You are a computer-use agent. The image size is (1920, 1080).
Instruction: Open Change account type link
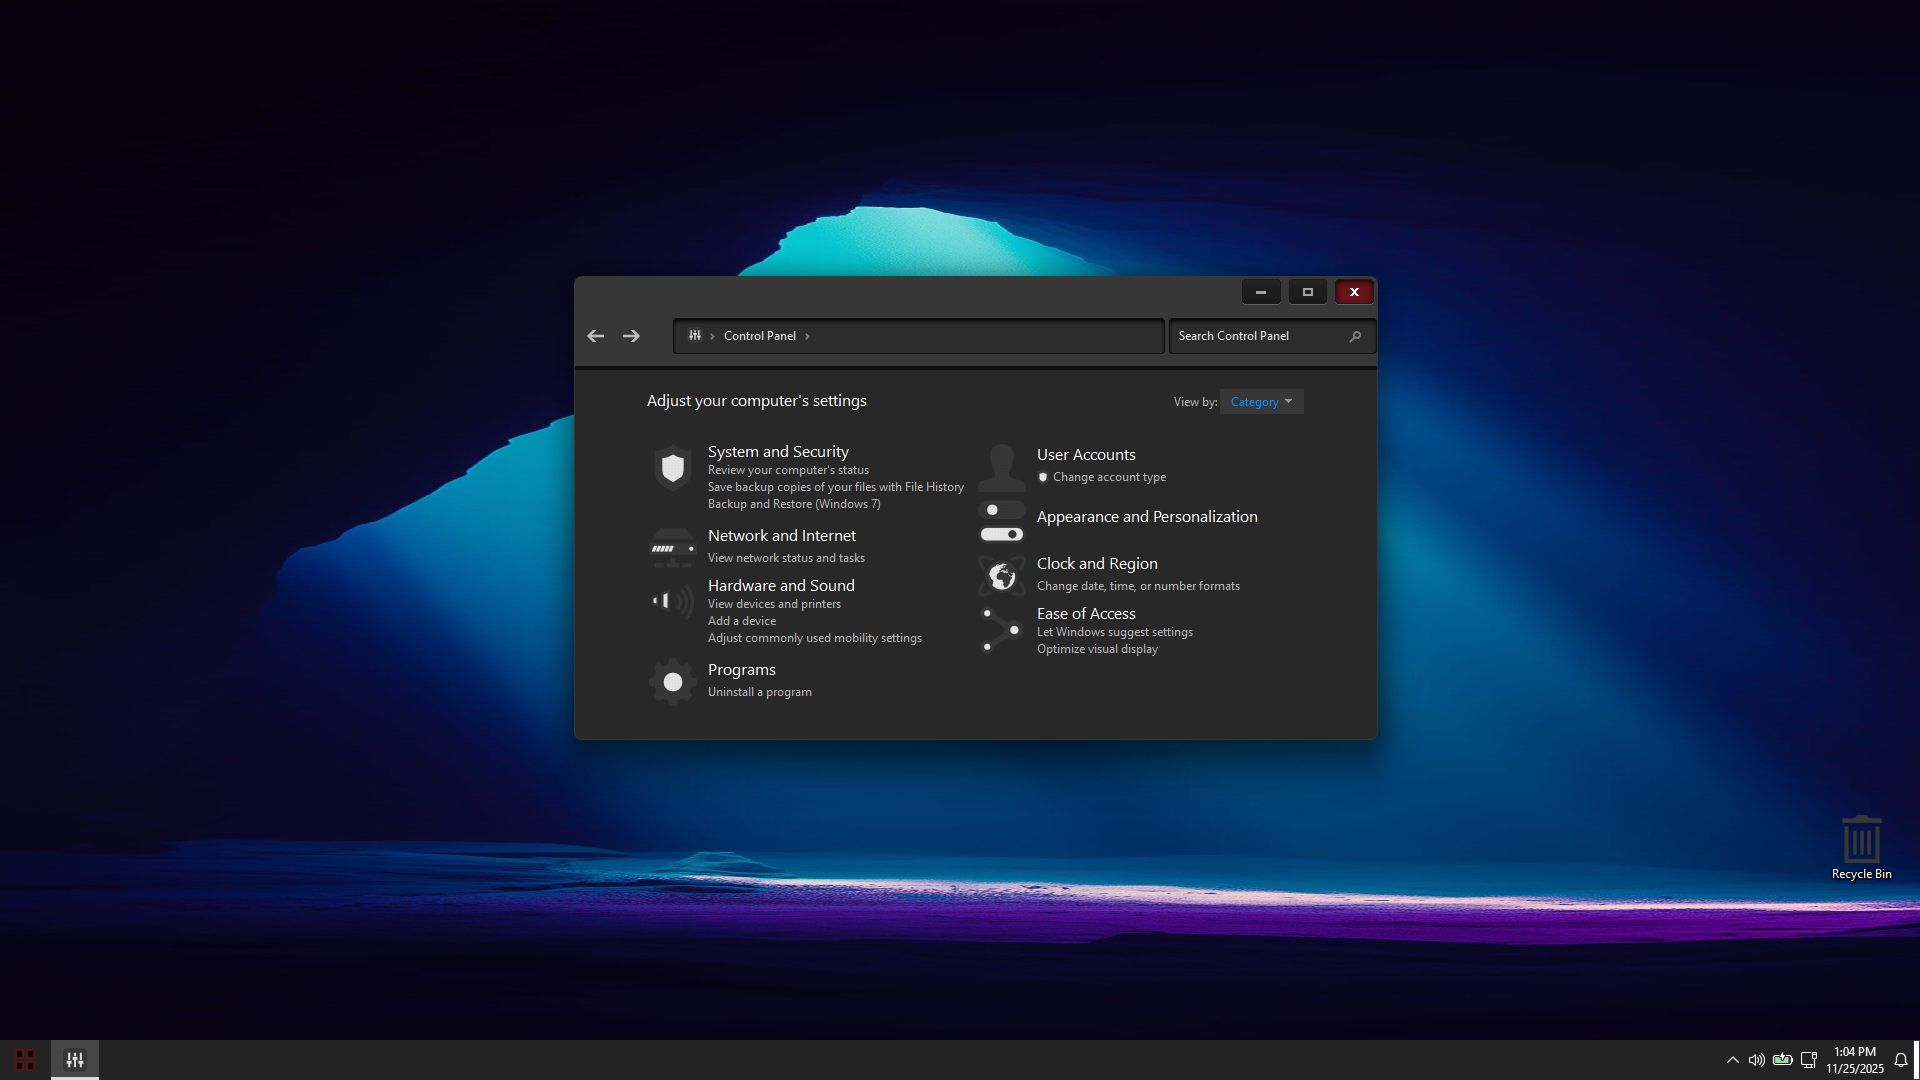pos(1109,477)
